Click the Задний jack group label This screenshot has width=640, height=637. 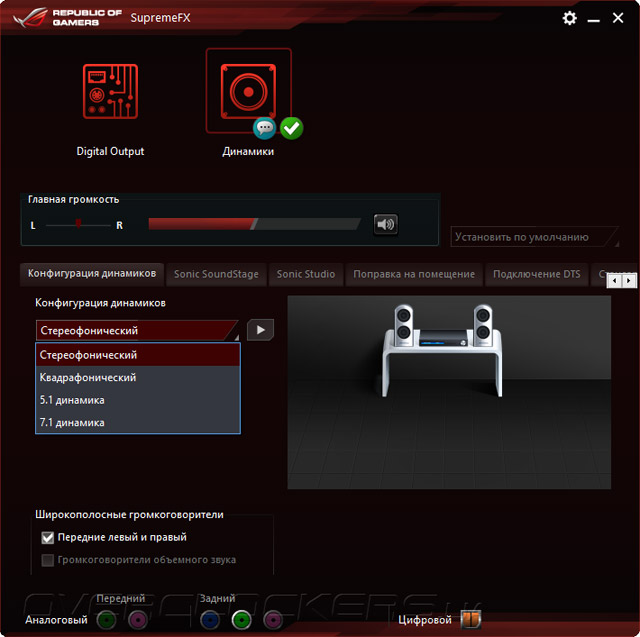click(217, 598)
